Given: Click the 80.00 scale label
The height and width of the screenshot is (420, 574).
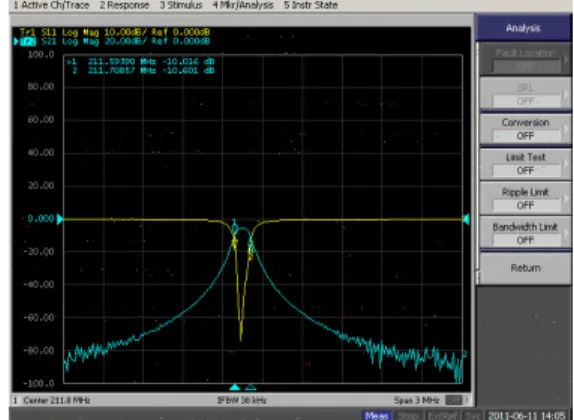Looking at the screenshot, I should 41,87.
